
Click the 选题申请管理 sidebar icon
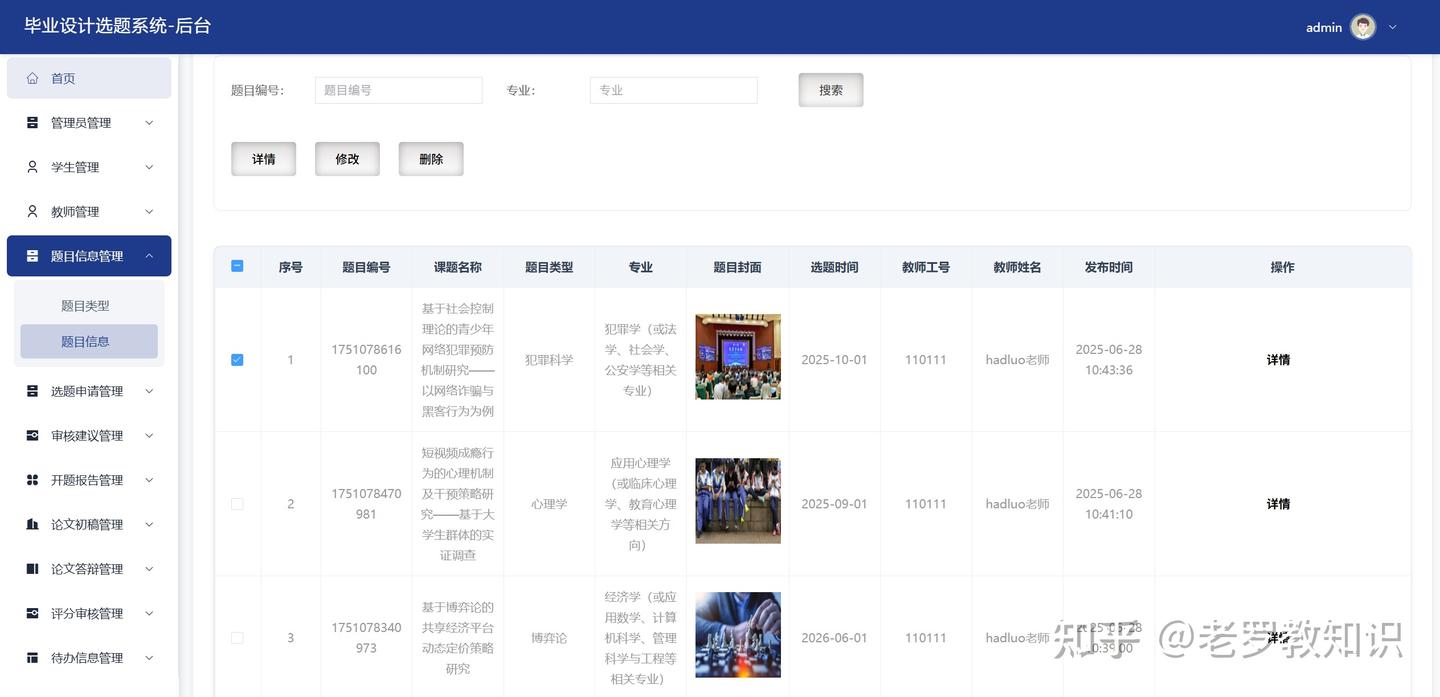point(32,391)
